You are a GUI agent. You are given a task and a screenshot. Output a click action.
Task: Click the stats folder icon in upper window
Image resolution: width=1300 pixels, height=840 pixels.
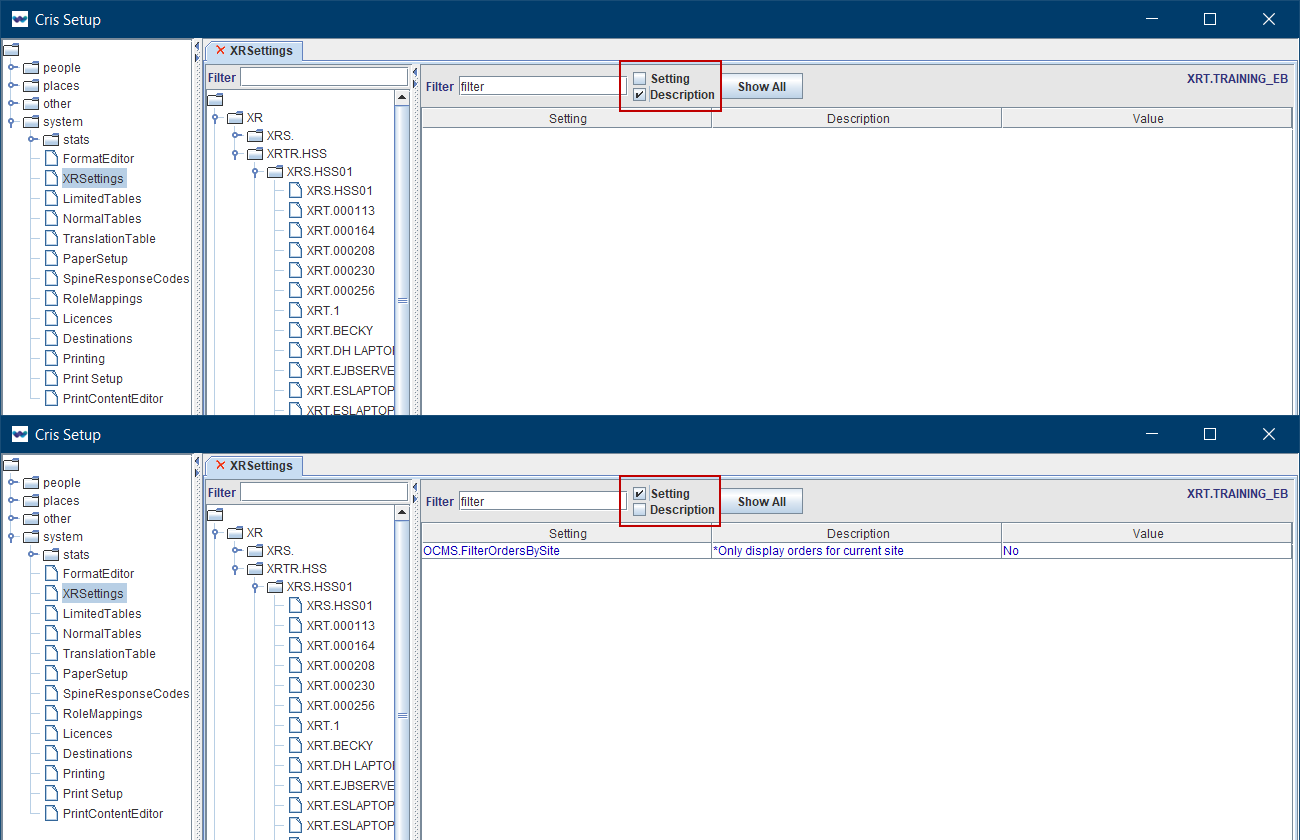(x=51, y=140)
